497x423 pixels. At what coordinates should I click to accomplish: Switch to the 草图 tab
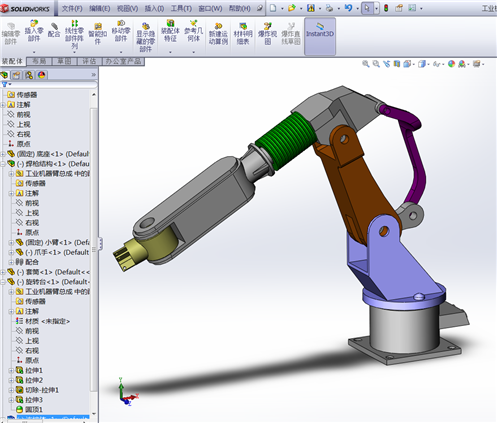(64, 61)
